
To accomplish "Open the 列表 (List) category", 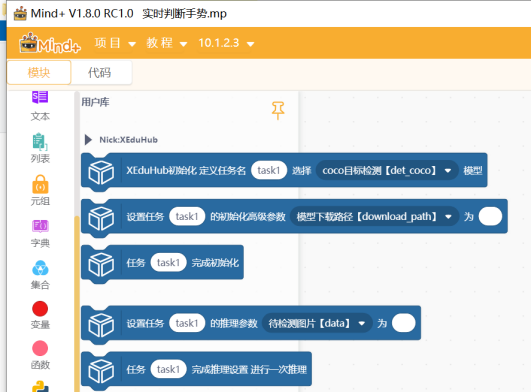I will coord(40,148).
